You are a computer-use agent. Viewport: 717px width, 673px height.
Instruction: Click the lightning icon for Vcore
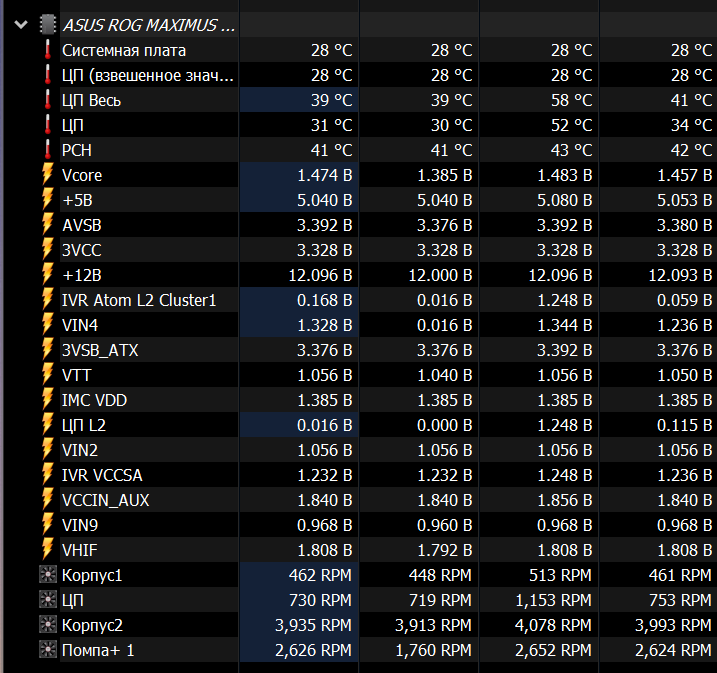tap(48, 175)
